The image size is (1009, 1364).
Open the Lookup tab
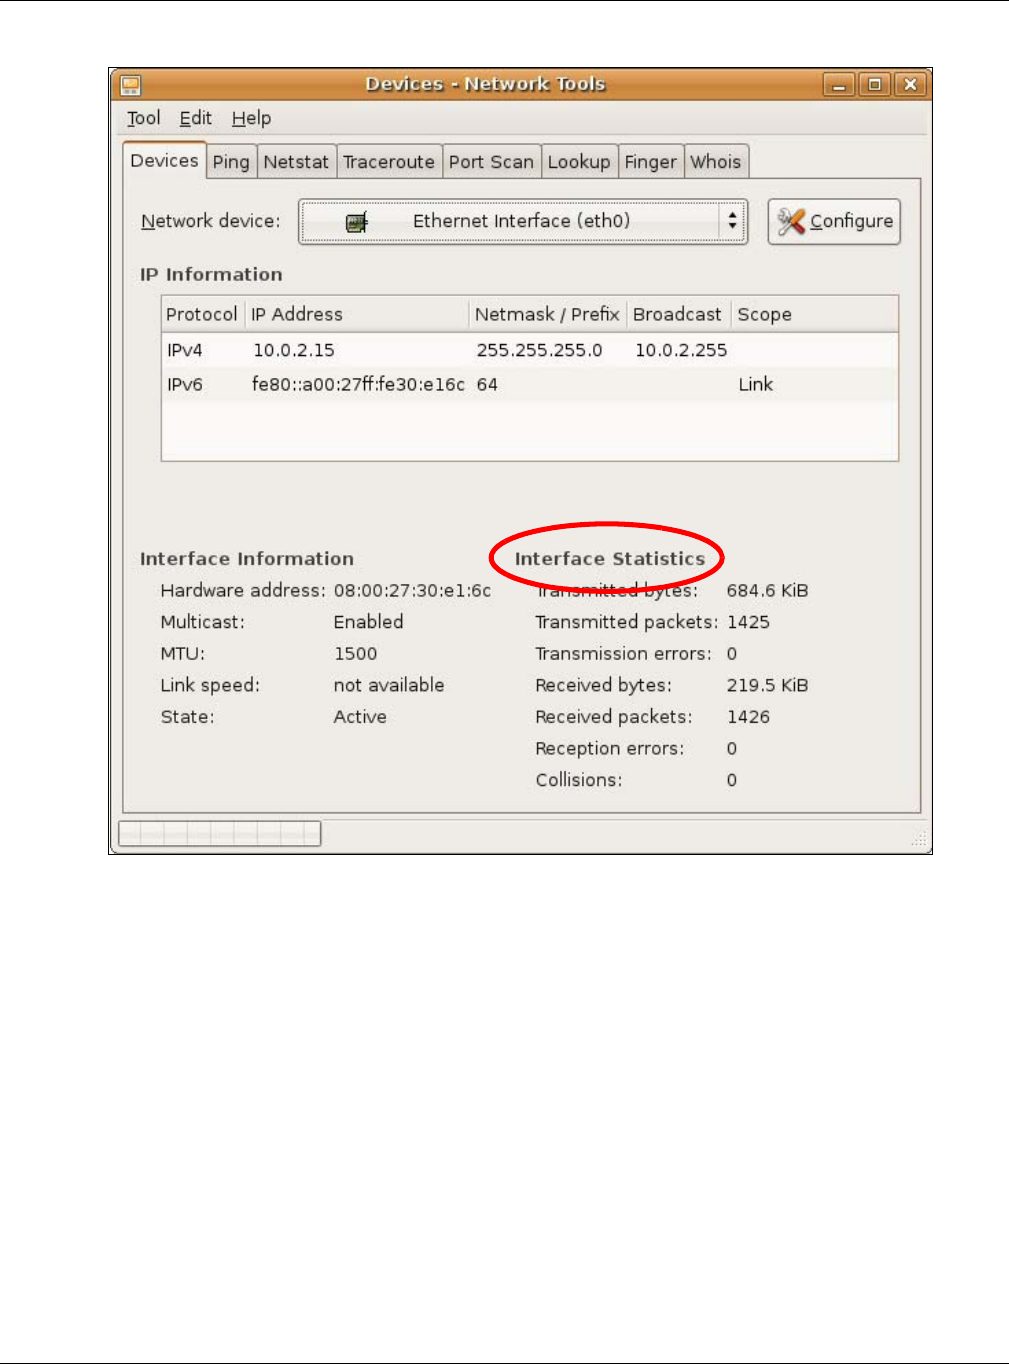pyautogui.click(x=579, y=162)
